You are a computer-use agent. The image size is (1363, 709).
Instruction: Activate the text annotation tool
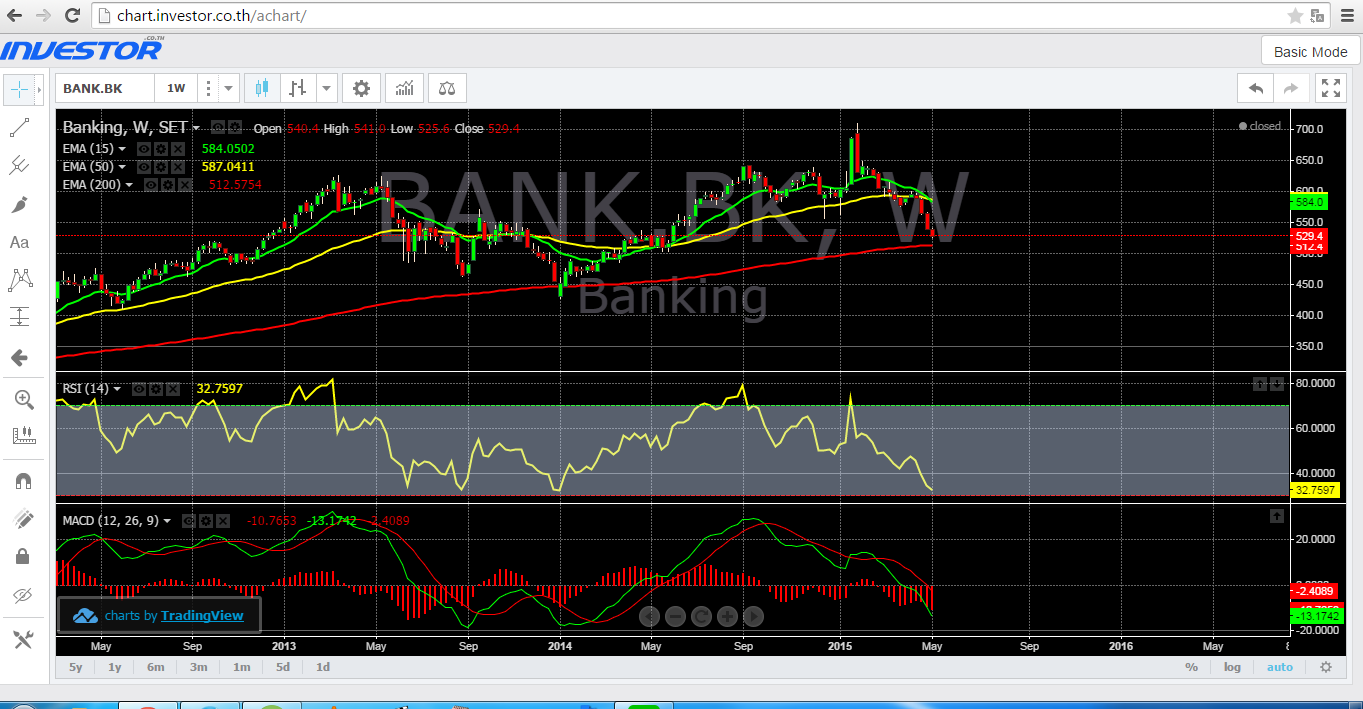coord(20,242)
